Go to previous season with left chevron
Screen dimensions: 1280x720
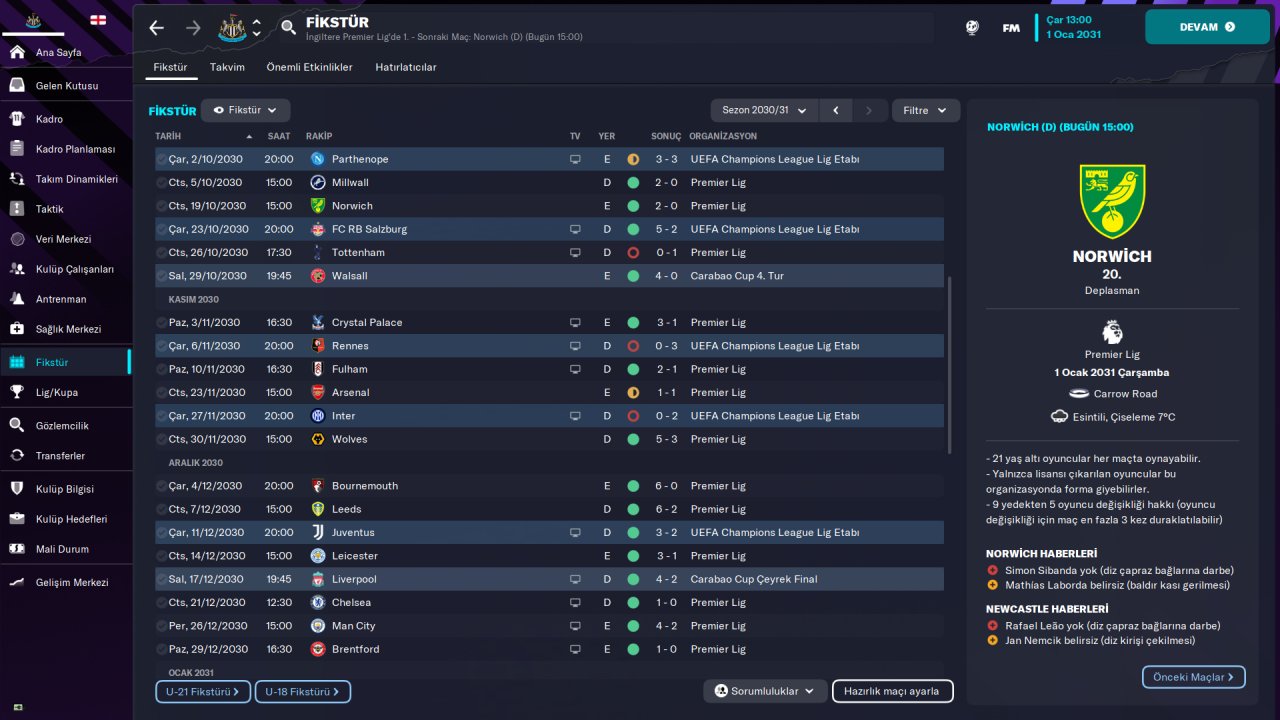coord(836,110)
